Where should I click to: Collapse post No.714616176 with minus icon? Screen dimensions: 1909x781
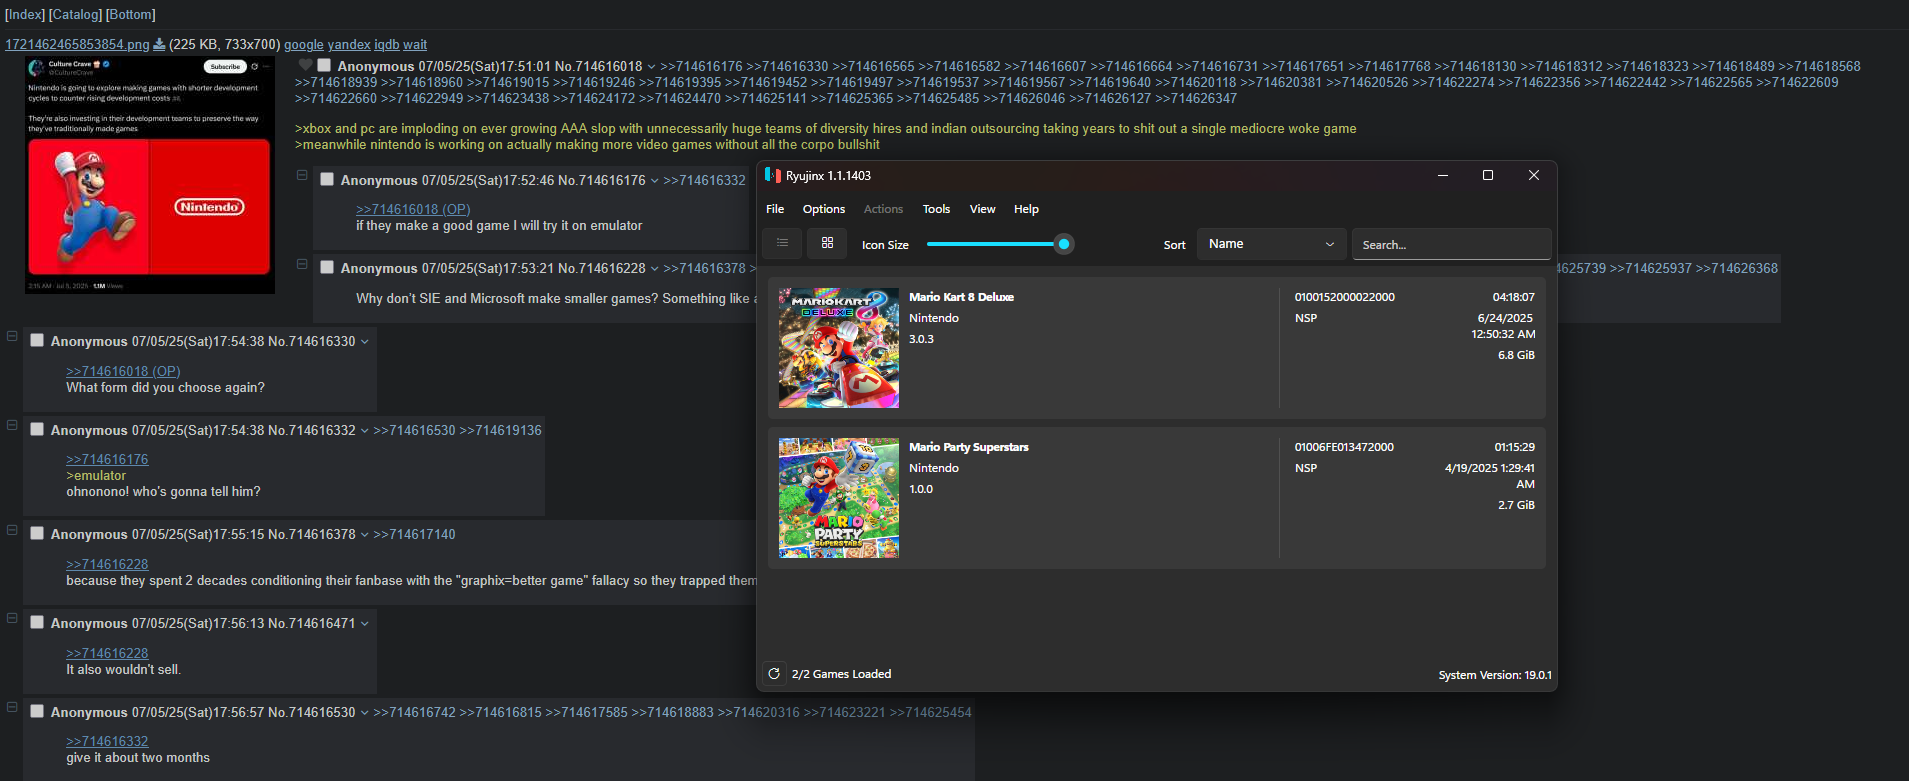[x=302, y=175]
